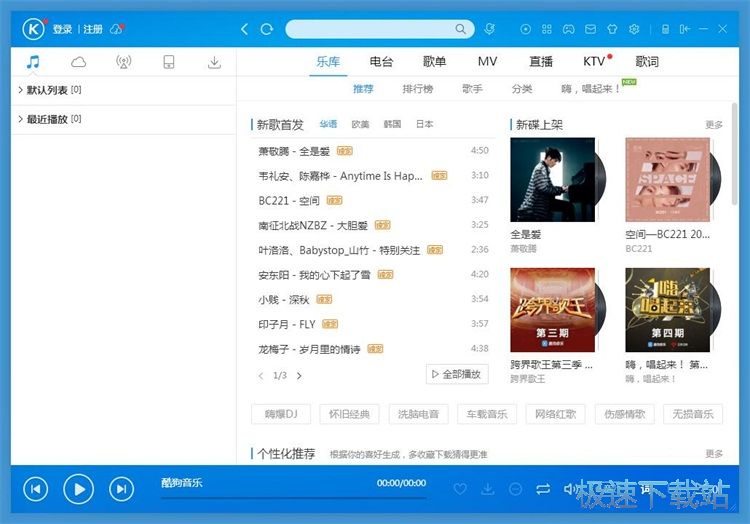Switch to the KTV tab
This screenshot has height=524, width=750.
594,62
